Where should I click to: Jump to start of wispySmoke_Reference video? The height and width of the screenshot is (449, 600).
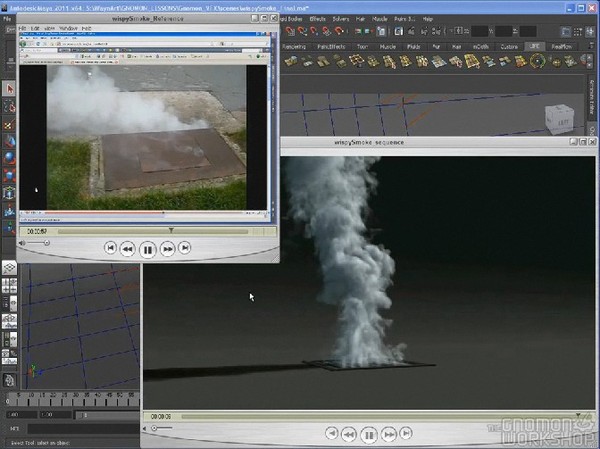(110, 248)
